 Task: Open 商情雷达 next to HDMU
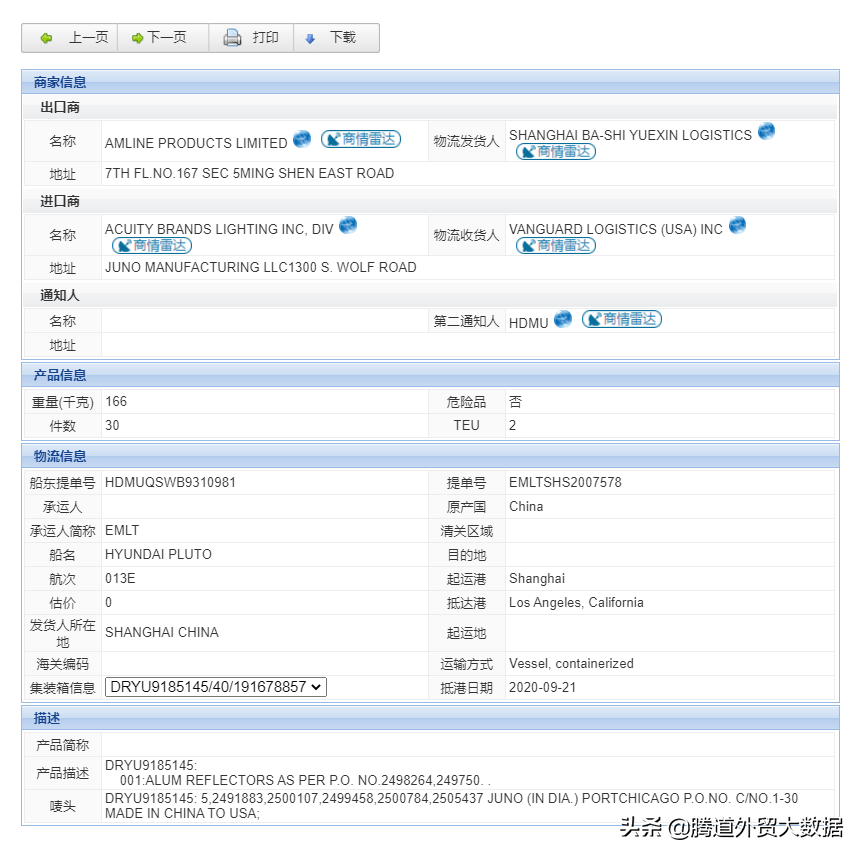click(x=621, y=319)
